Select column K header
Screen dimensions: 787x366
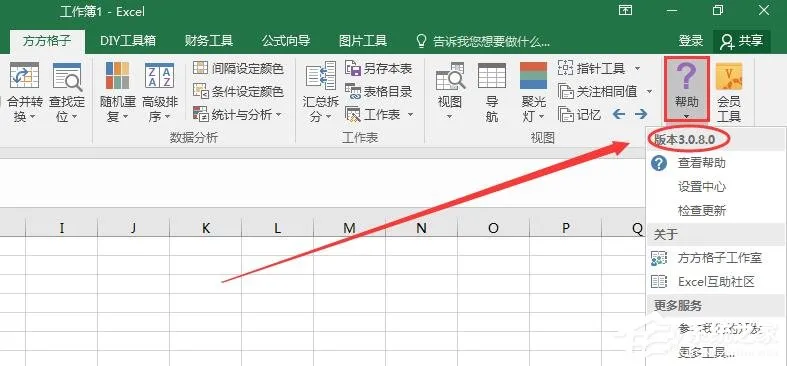(206, 228)
